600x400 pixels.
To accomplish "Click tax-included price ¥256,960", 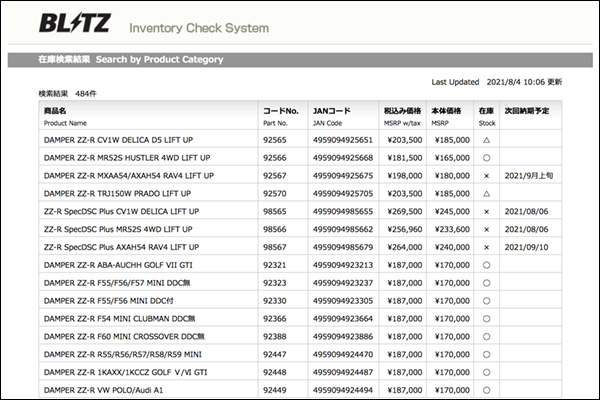I will pos(405,229).
